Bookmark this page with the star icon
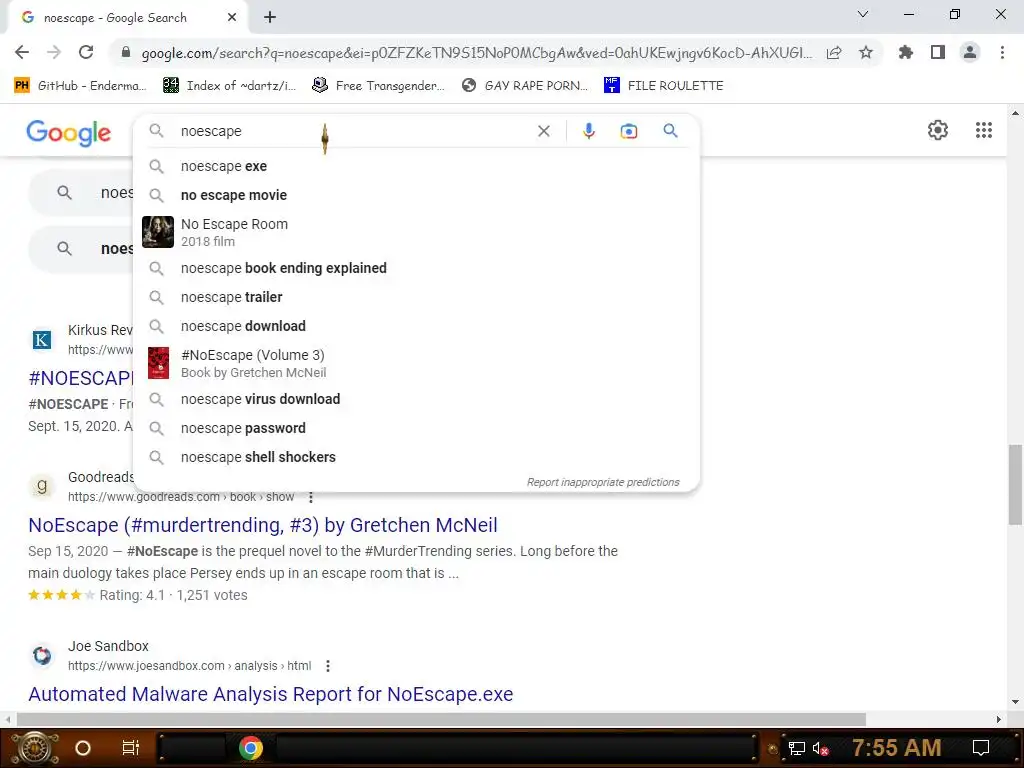This screenshot has height=768, width=1024. pyautogui.click(x=865, y=52)
